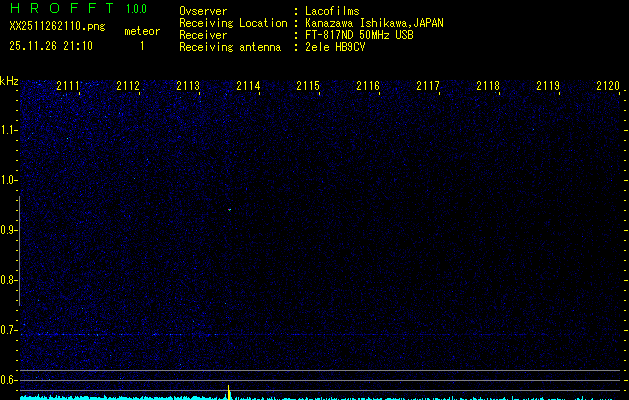Select the 2120 time marker
Screen dimensions: 629x400
click(x=607, y=87)
